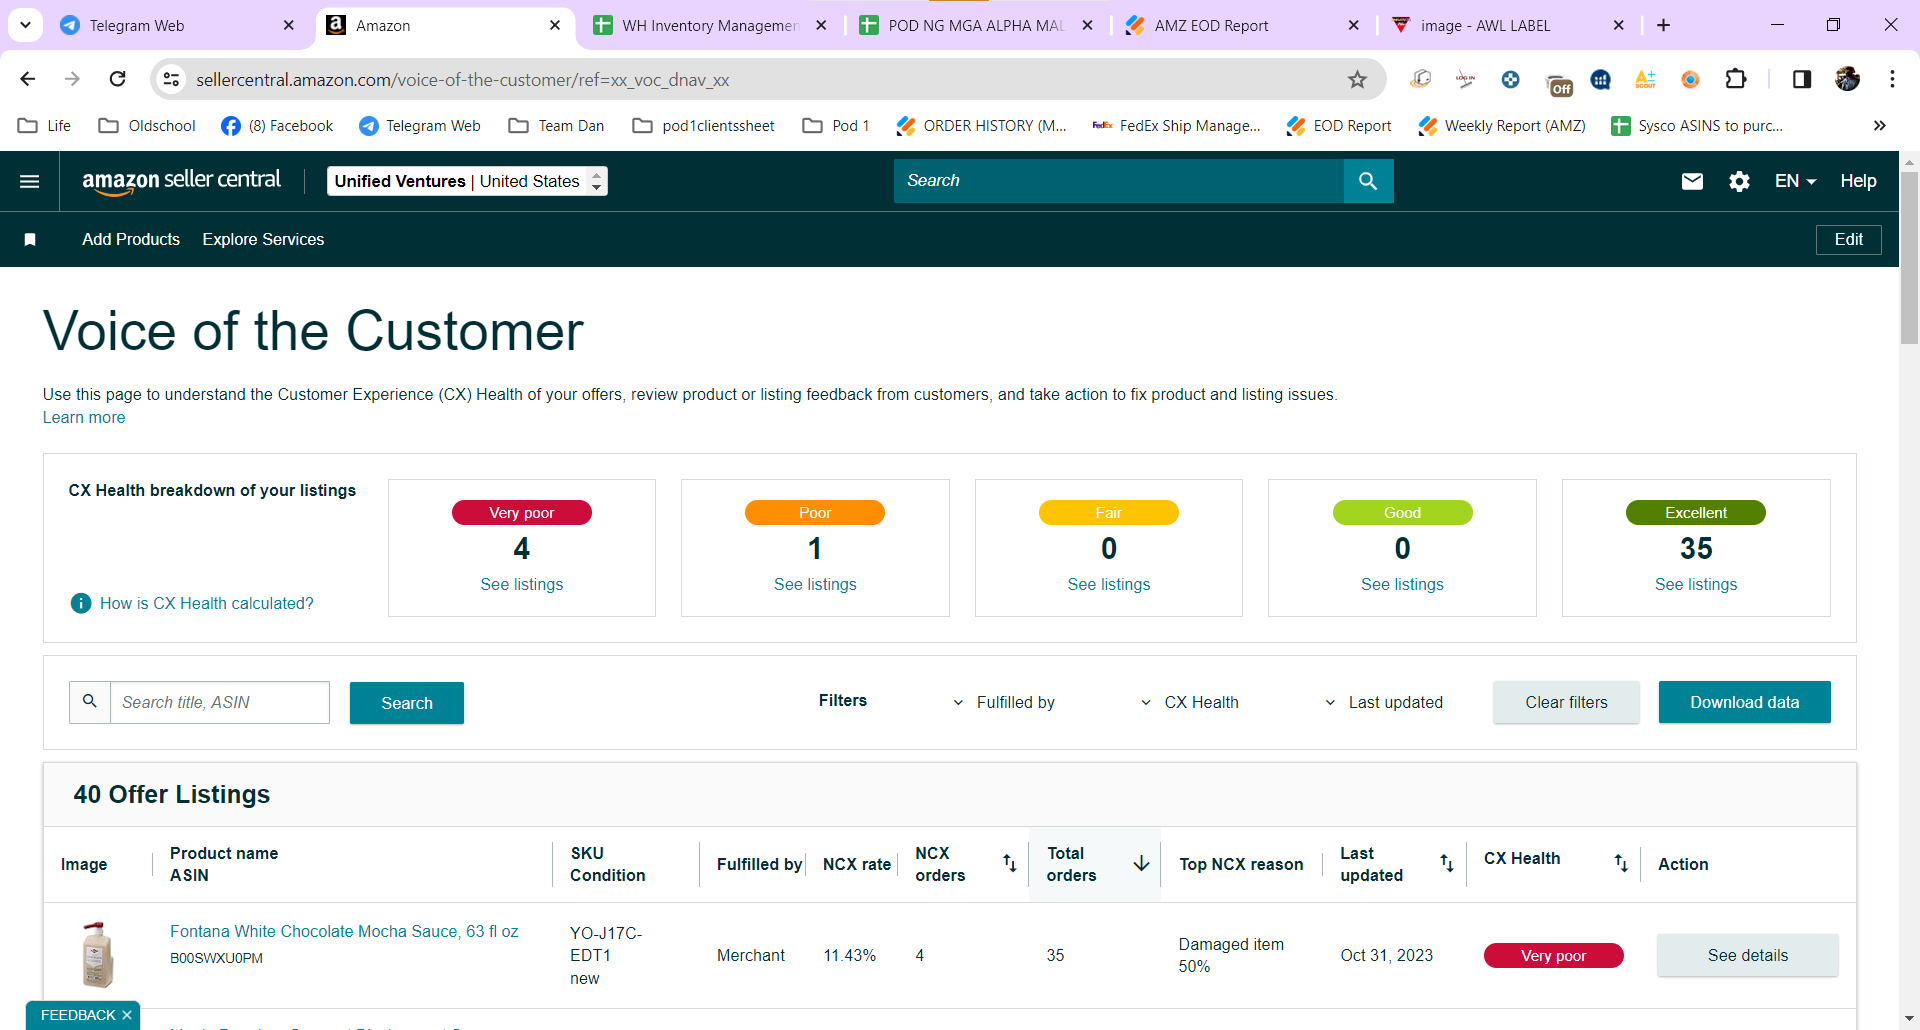Show more bookmarks chevron
Viewport: 1920px width, 1030px height.
click(1880, 125)
